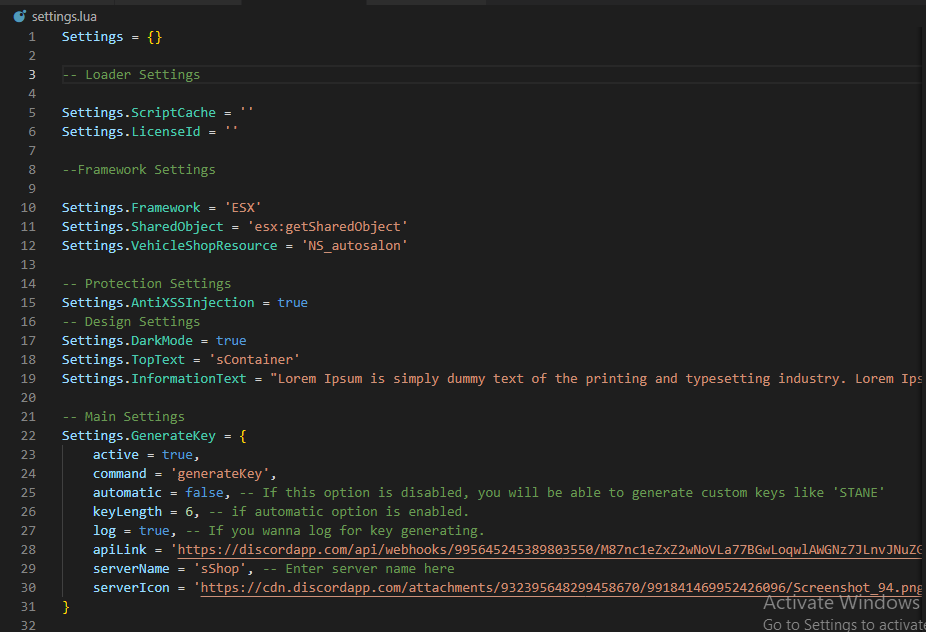Click the 'sShop' serverName string
The height and width of the screenshot is (632, 926).
(x=220, y=568)
